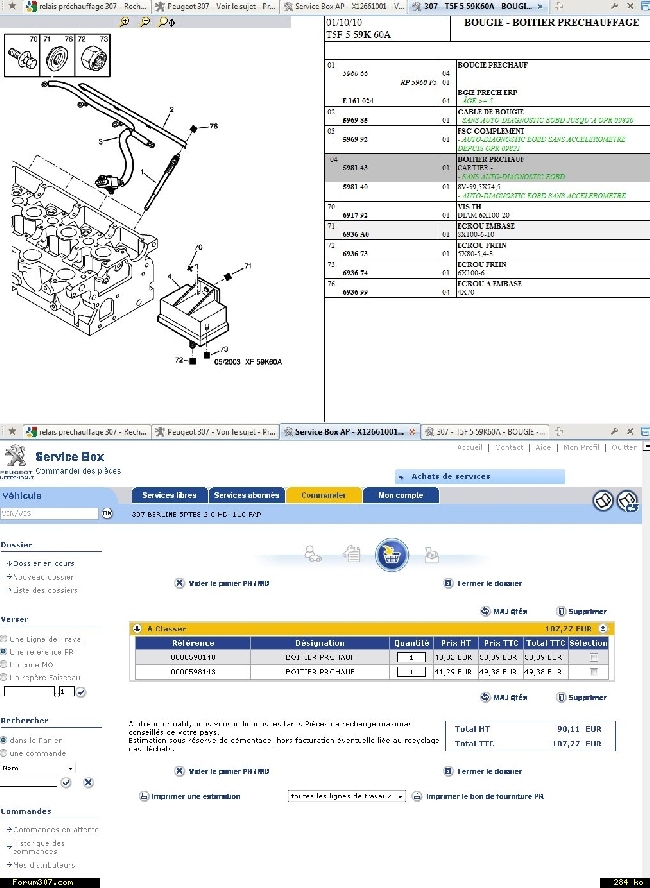
Task: Select the customer and car step icon
Action: [x=313, y=553]
